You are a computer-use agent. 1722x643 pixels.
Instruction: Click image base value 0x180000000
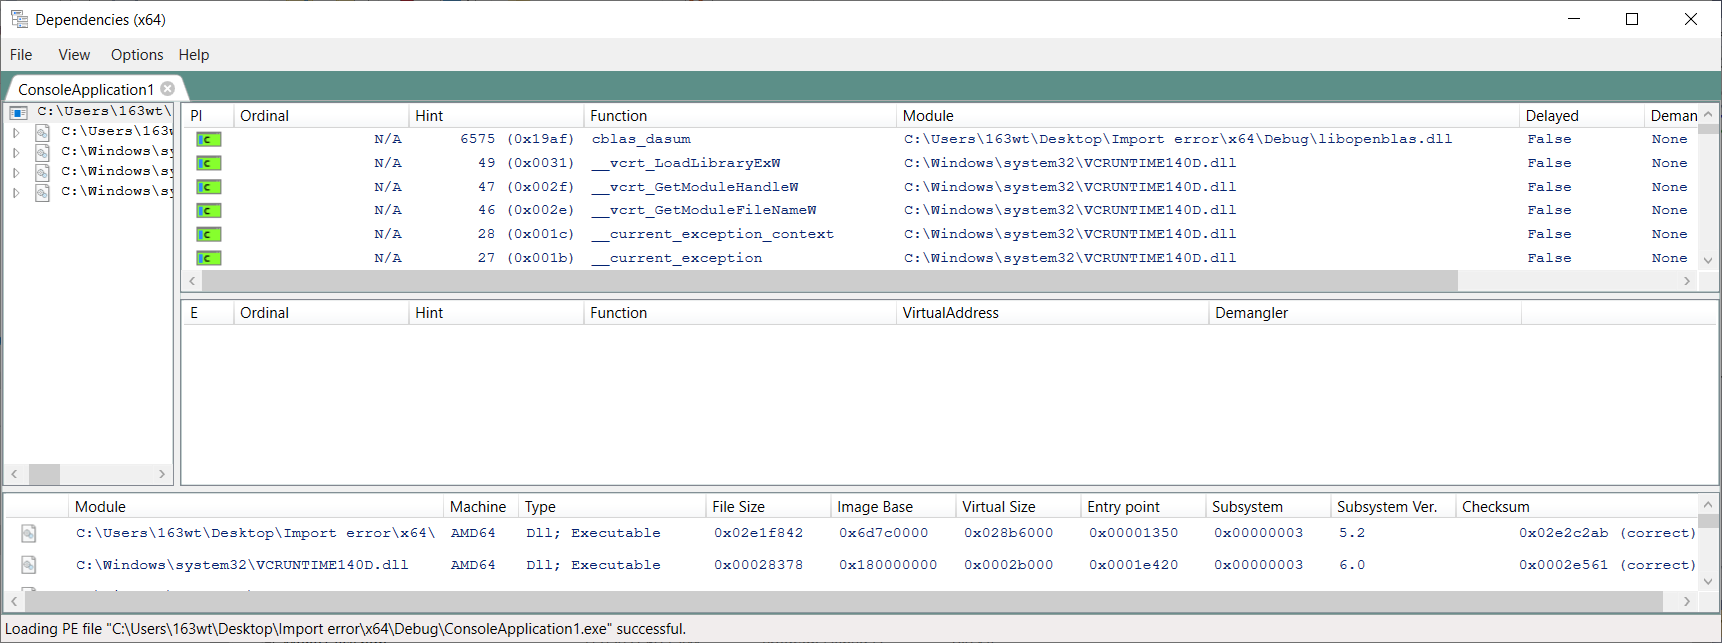888,565
